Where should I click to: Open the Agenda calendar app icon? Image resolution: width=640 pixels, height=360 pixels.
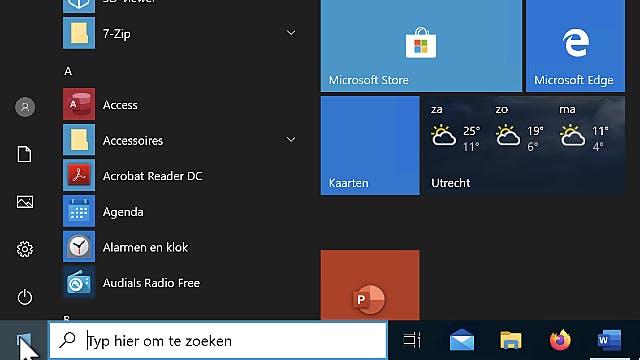tap(79, 211)
